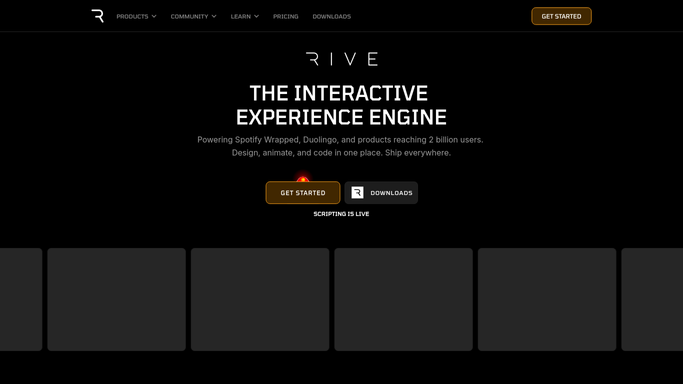Click the Rive icon inside Downloads button
The height and width of the screenshot is (384, 683).
357,192
